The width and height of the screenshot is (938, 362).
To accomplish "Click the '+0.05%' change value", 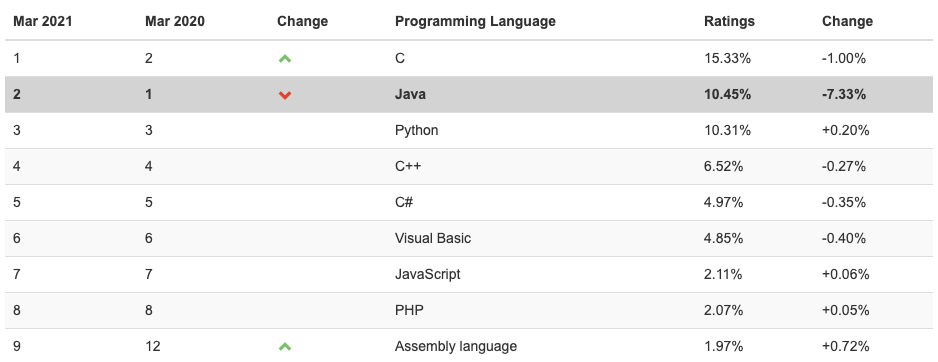I will tap(846, 310).
